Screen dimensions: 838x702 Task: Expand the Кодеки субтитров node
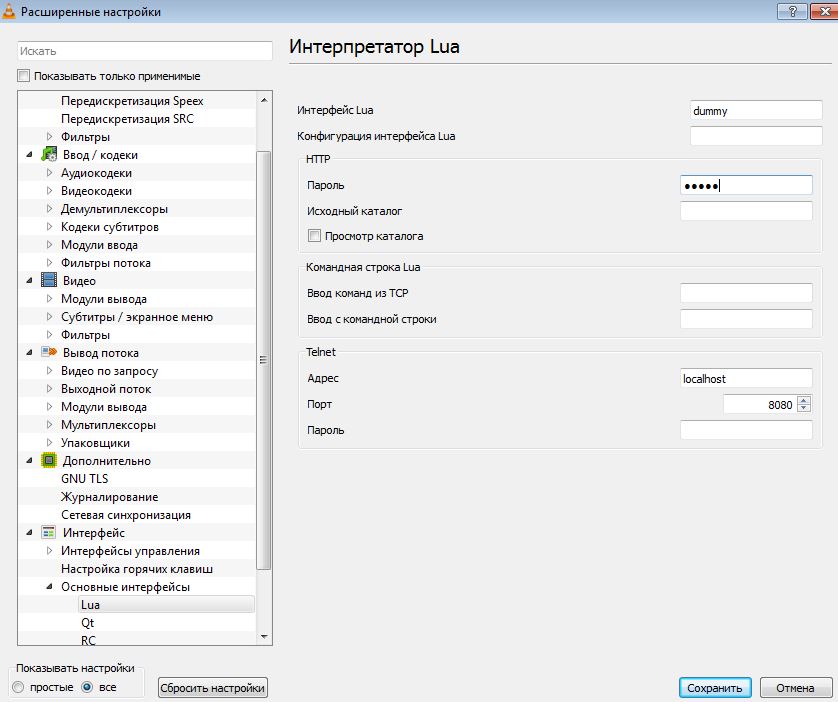(x=50, y=227)
